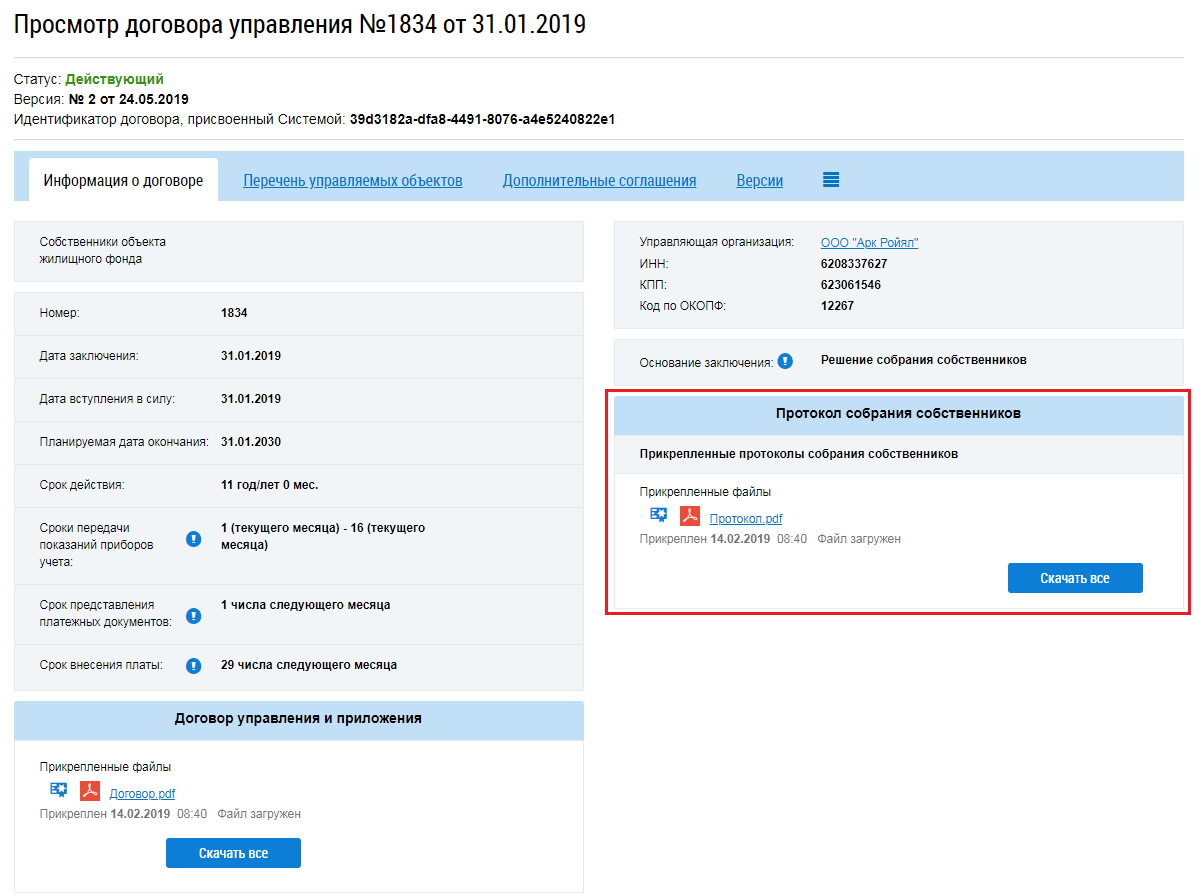Screen dimensions: 1201x896
Task: Click info icon for Сроки передачи показаний
Action: pyautogui.click(x=194, y=539)
